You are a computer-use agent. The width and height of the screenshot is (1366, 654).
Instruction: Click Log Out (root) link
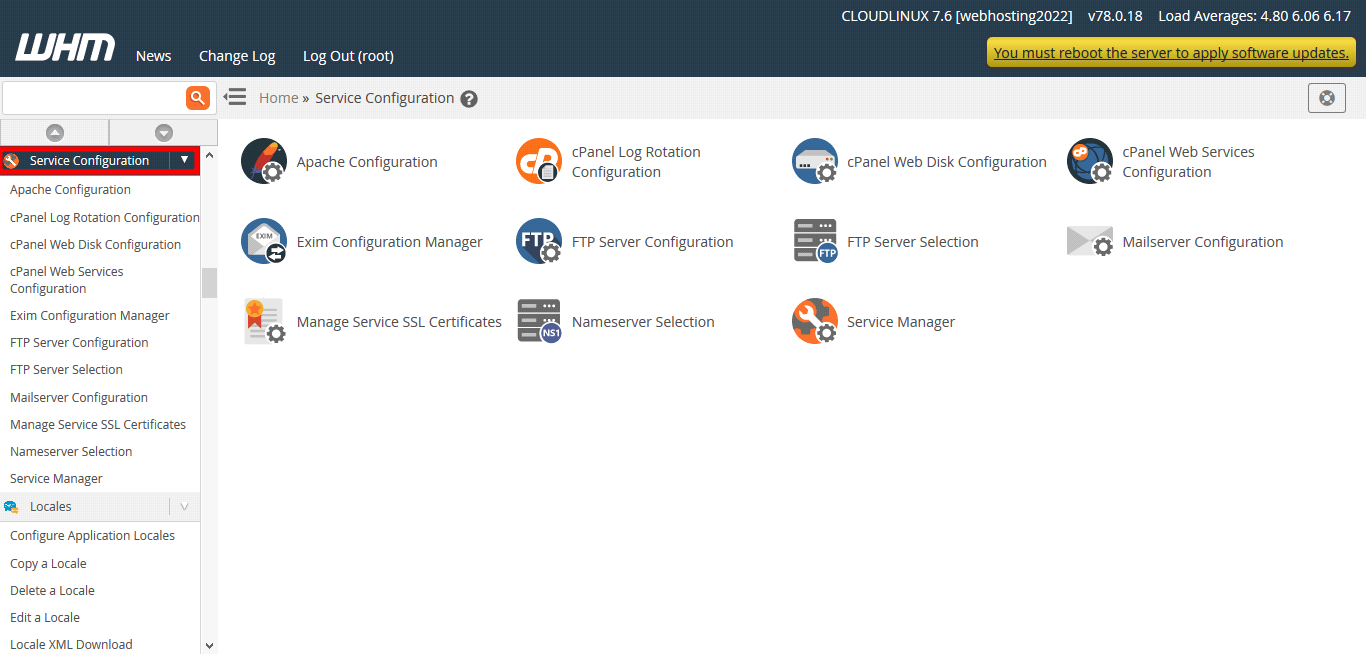pos(348,56)
